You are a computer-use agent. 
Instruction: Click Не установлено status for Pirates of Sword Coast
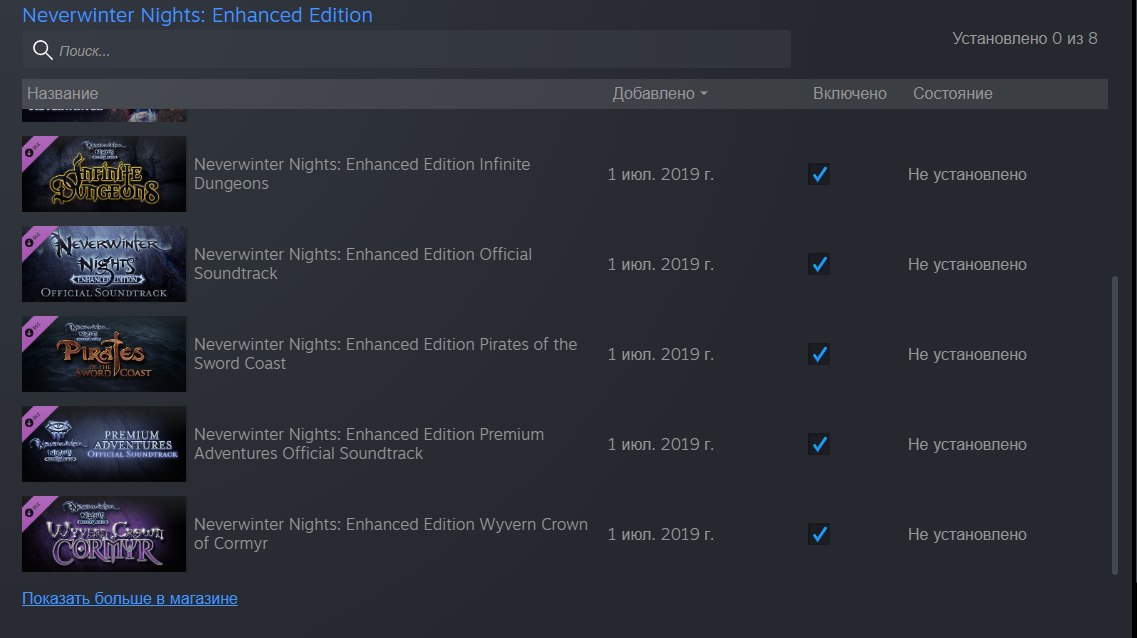(x=967, y=354)
